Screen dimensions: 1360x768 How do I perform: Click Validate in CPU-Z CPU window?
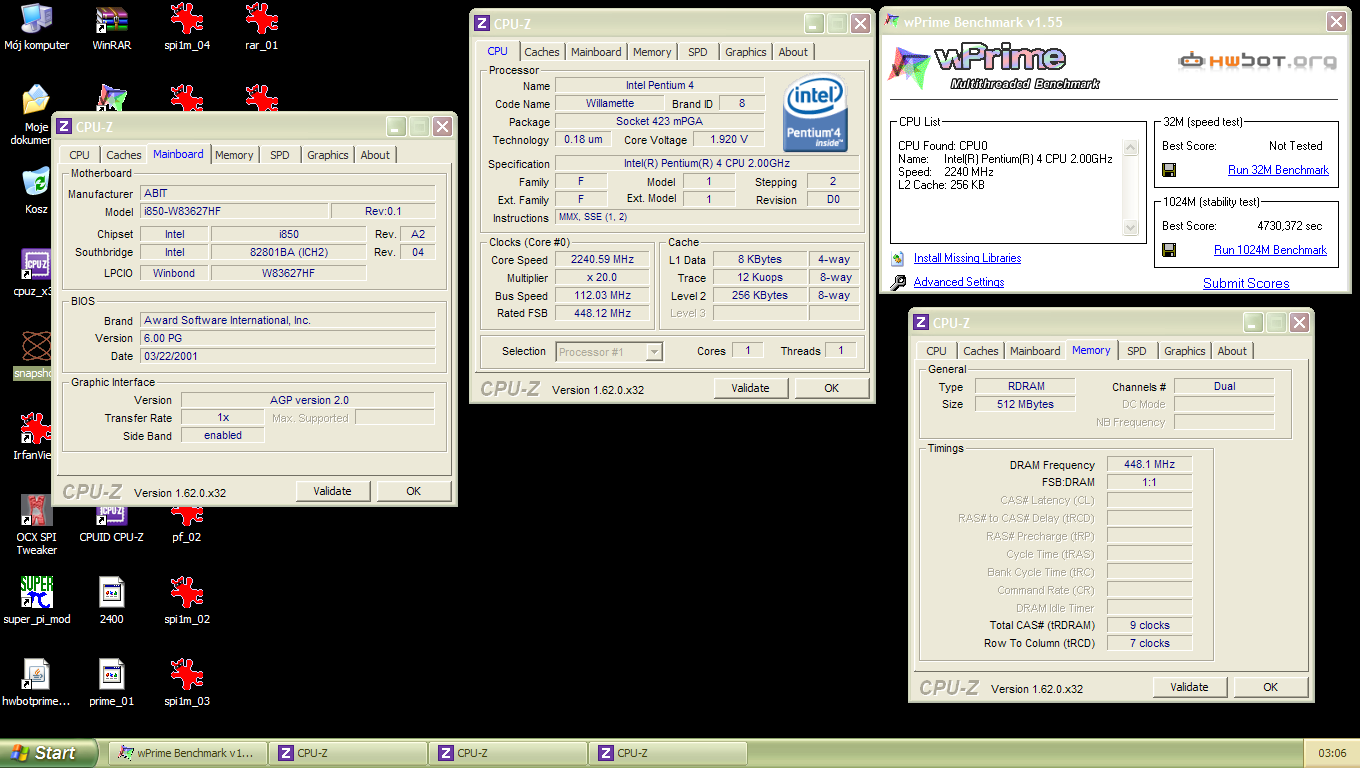(x=751, y=388)
